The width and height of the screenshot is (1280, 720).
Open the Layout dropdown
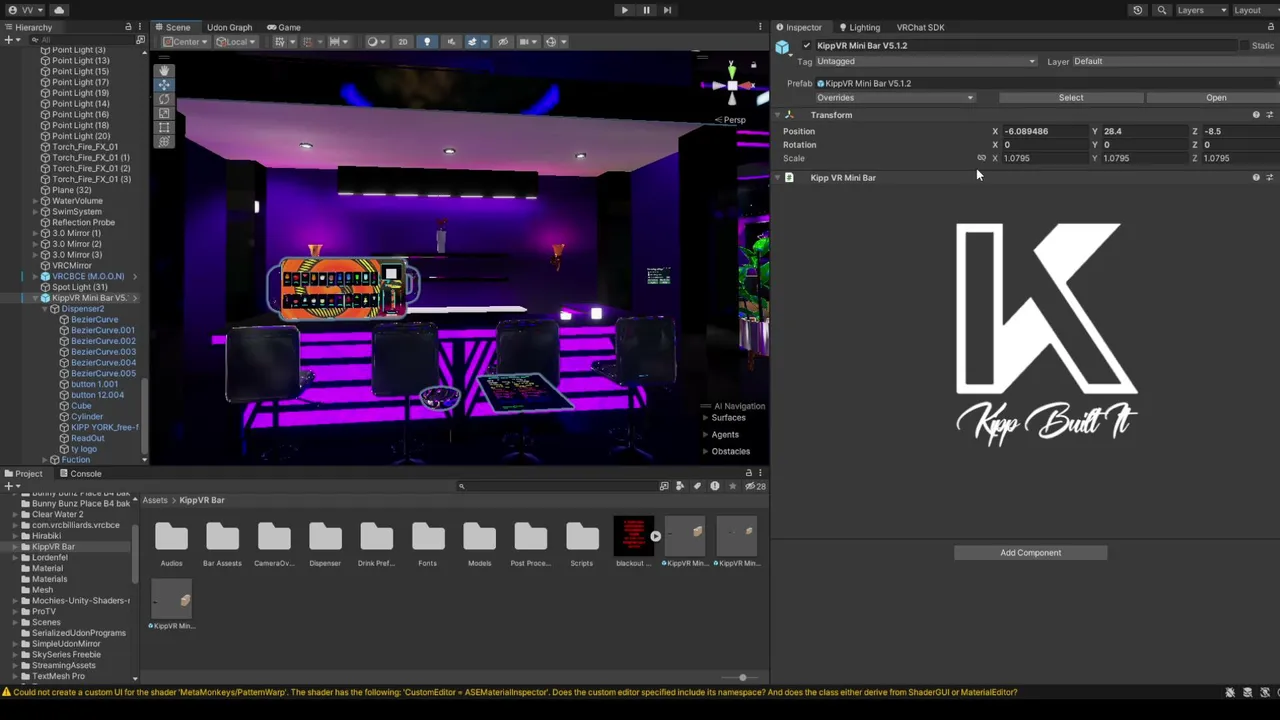pos(1254,10)
